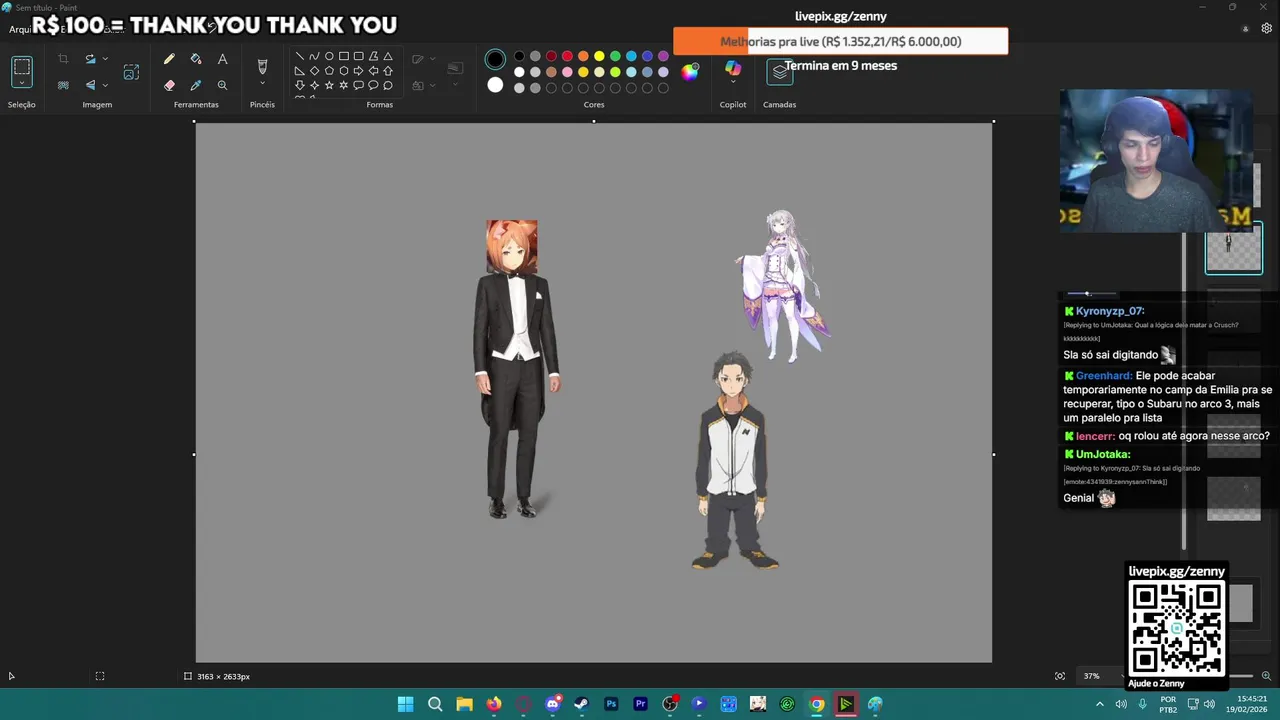Select the Pencil tool

(x=169, y=60)
